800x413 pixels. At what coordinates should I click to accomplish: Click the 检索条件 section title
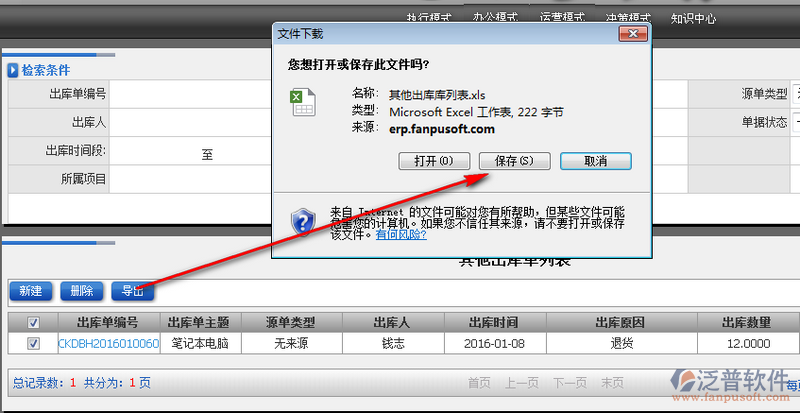46,70
